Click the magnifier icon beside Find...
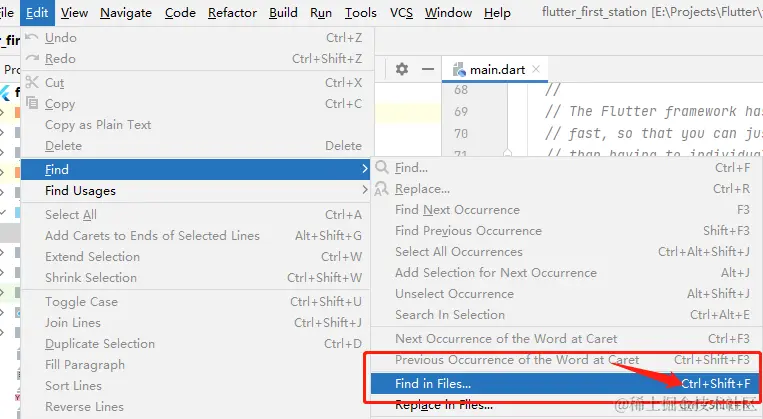Screen dimensions: 763x419 (x=382, y=168)
